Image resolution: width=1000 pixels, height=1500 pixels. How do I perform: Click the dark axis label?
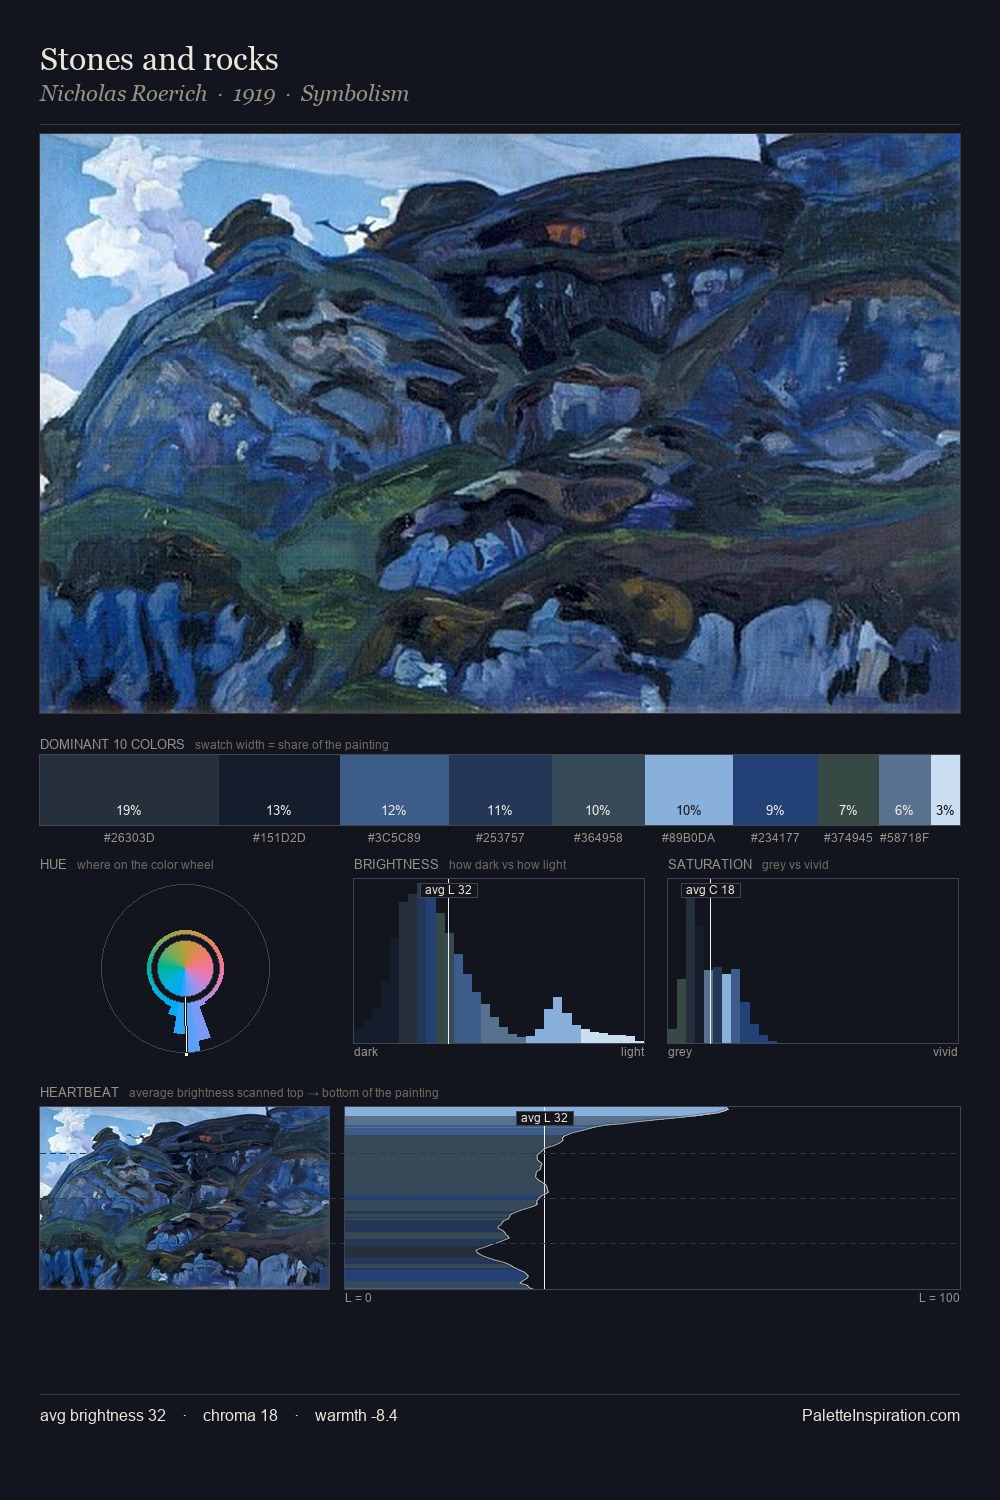tap(366, 1052)
